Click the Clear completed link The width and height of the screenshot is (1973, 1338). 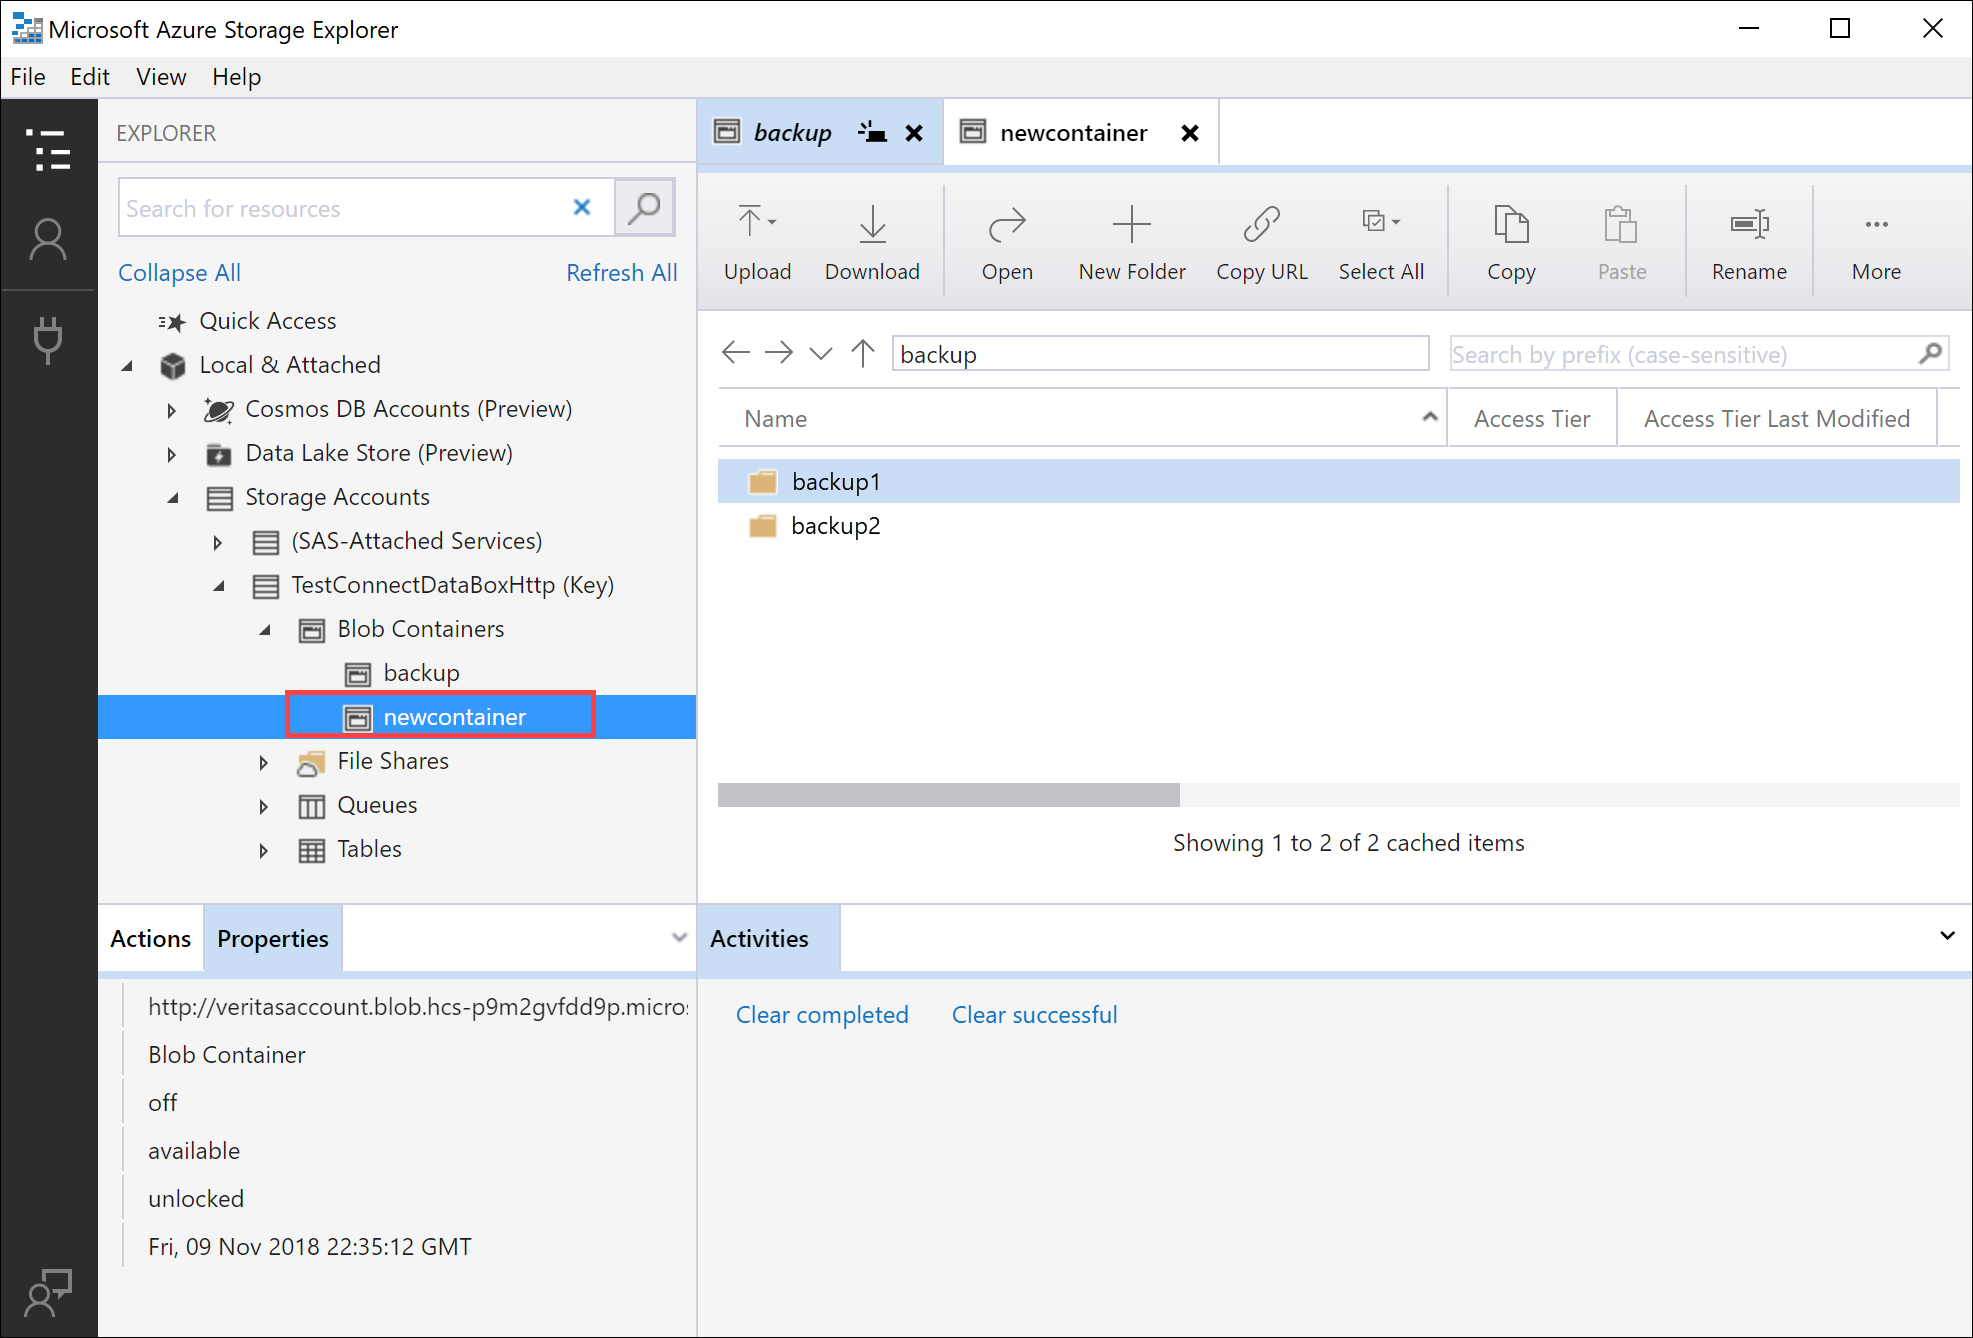pos(821,1014)
